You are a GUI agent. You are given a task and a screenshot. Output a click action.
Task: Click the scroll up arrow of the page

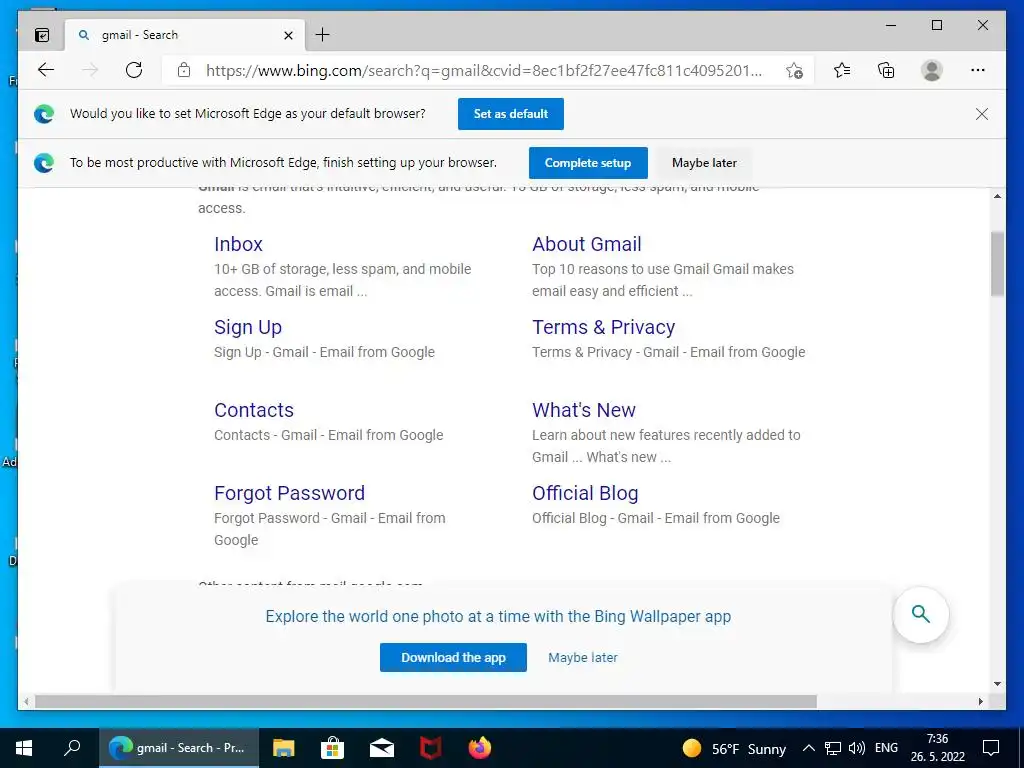[997, 197]
